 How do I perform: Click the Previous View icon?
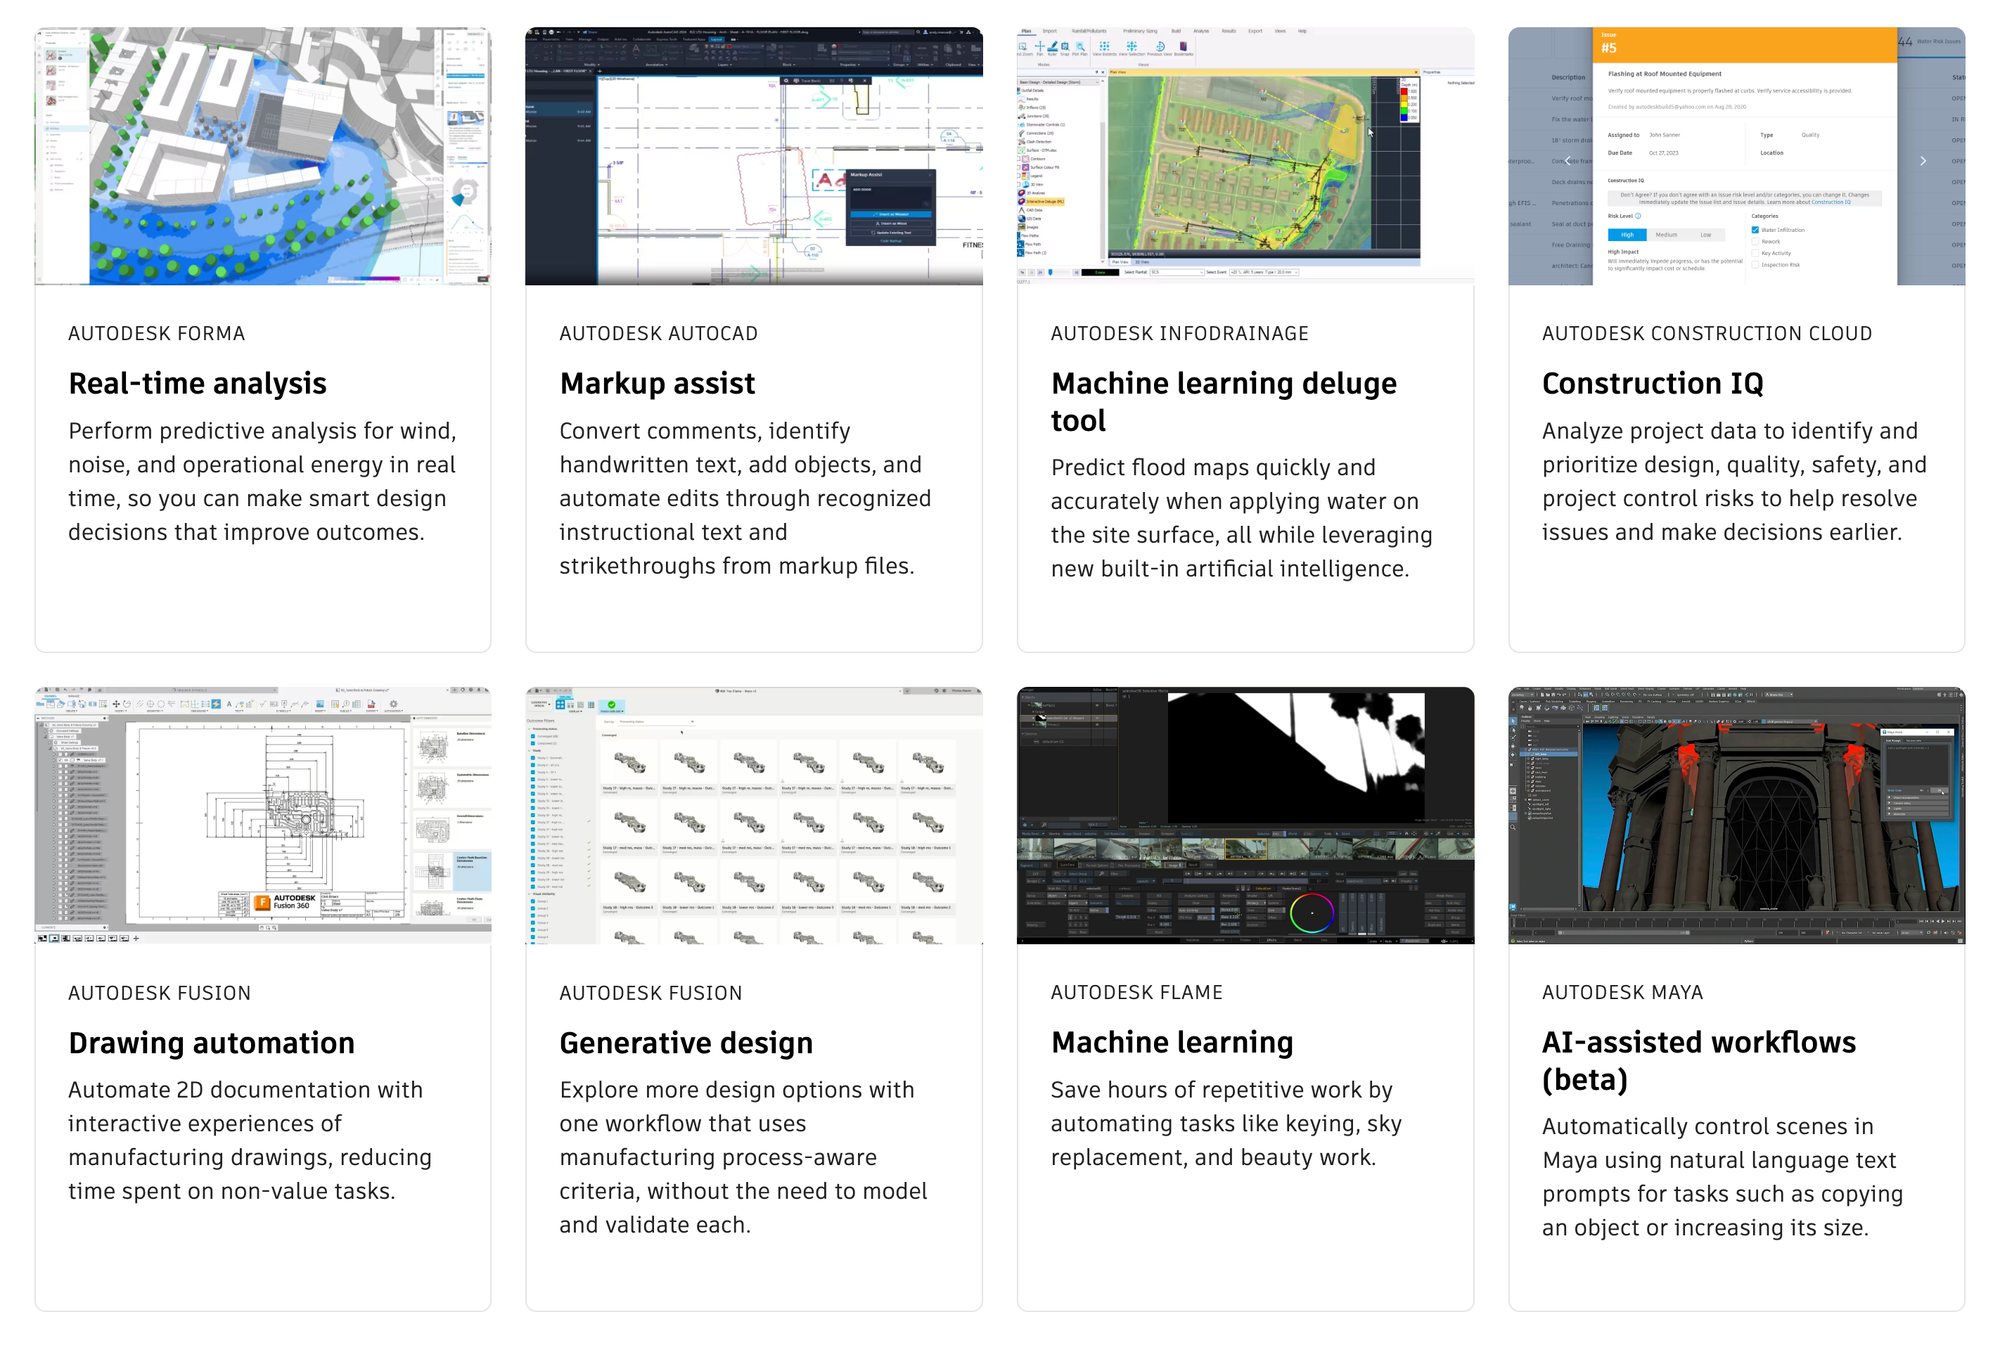point(1160,46)
